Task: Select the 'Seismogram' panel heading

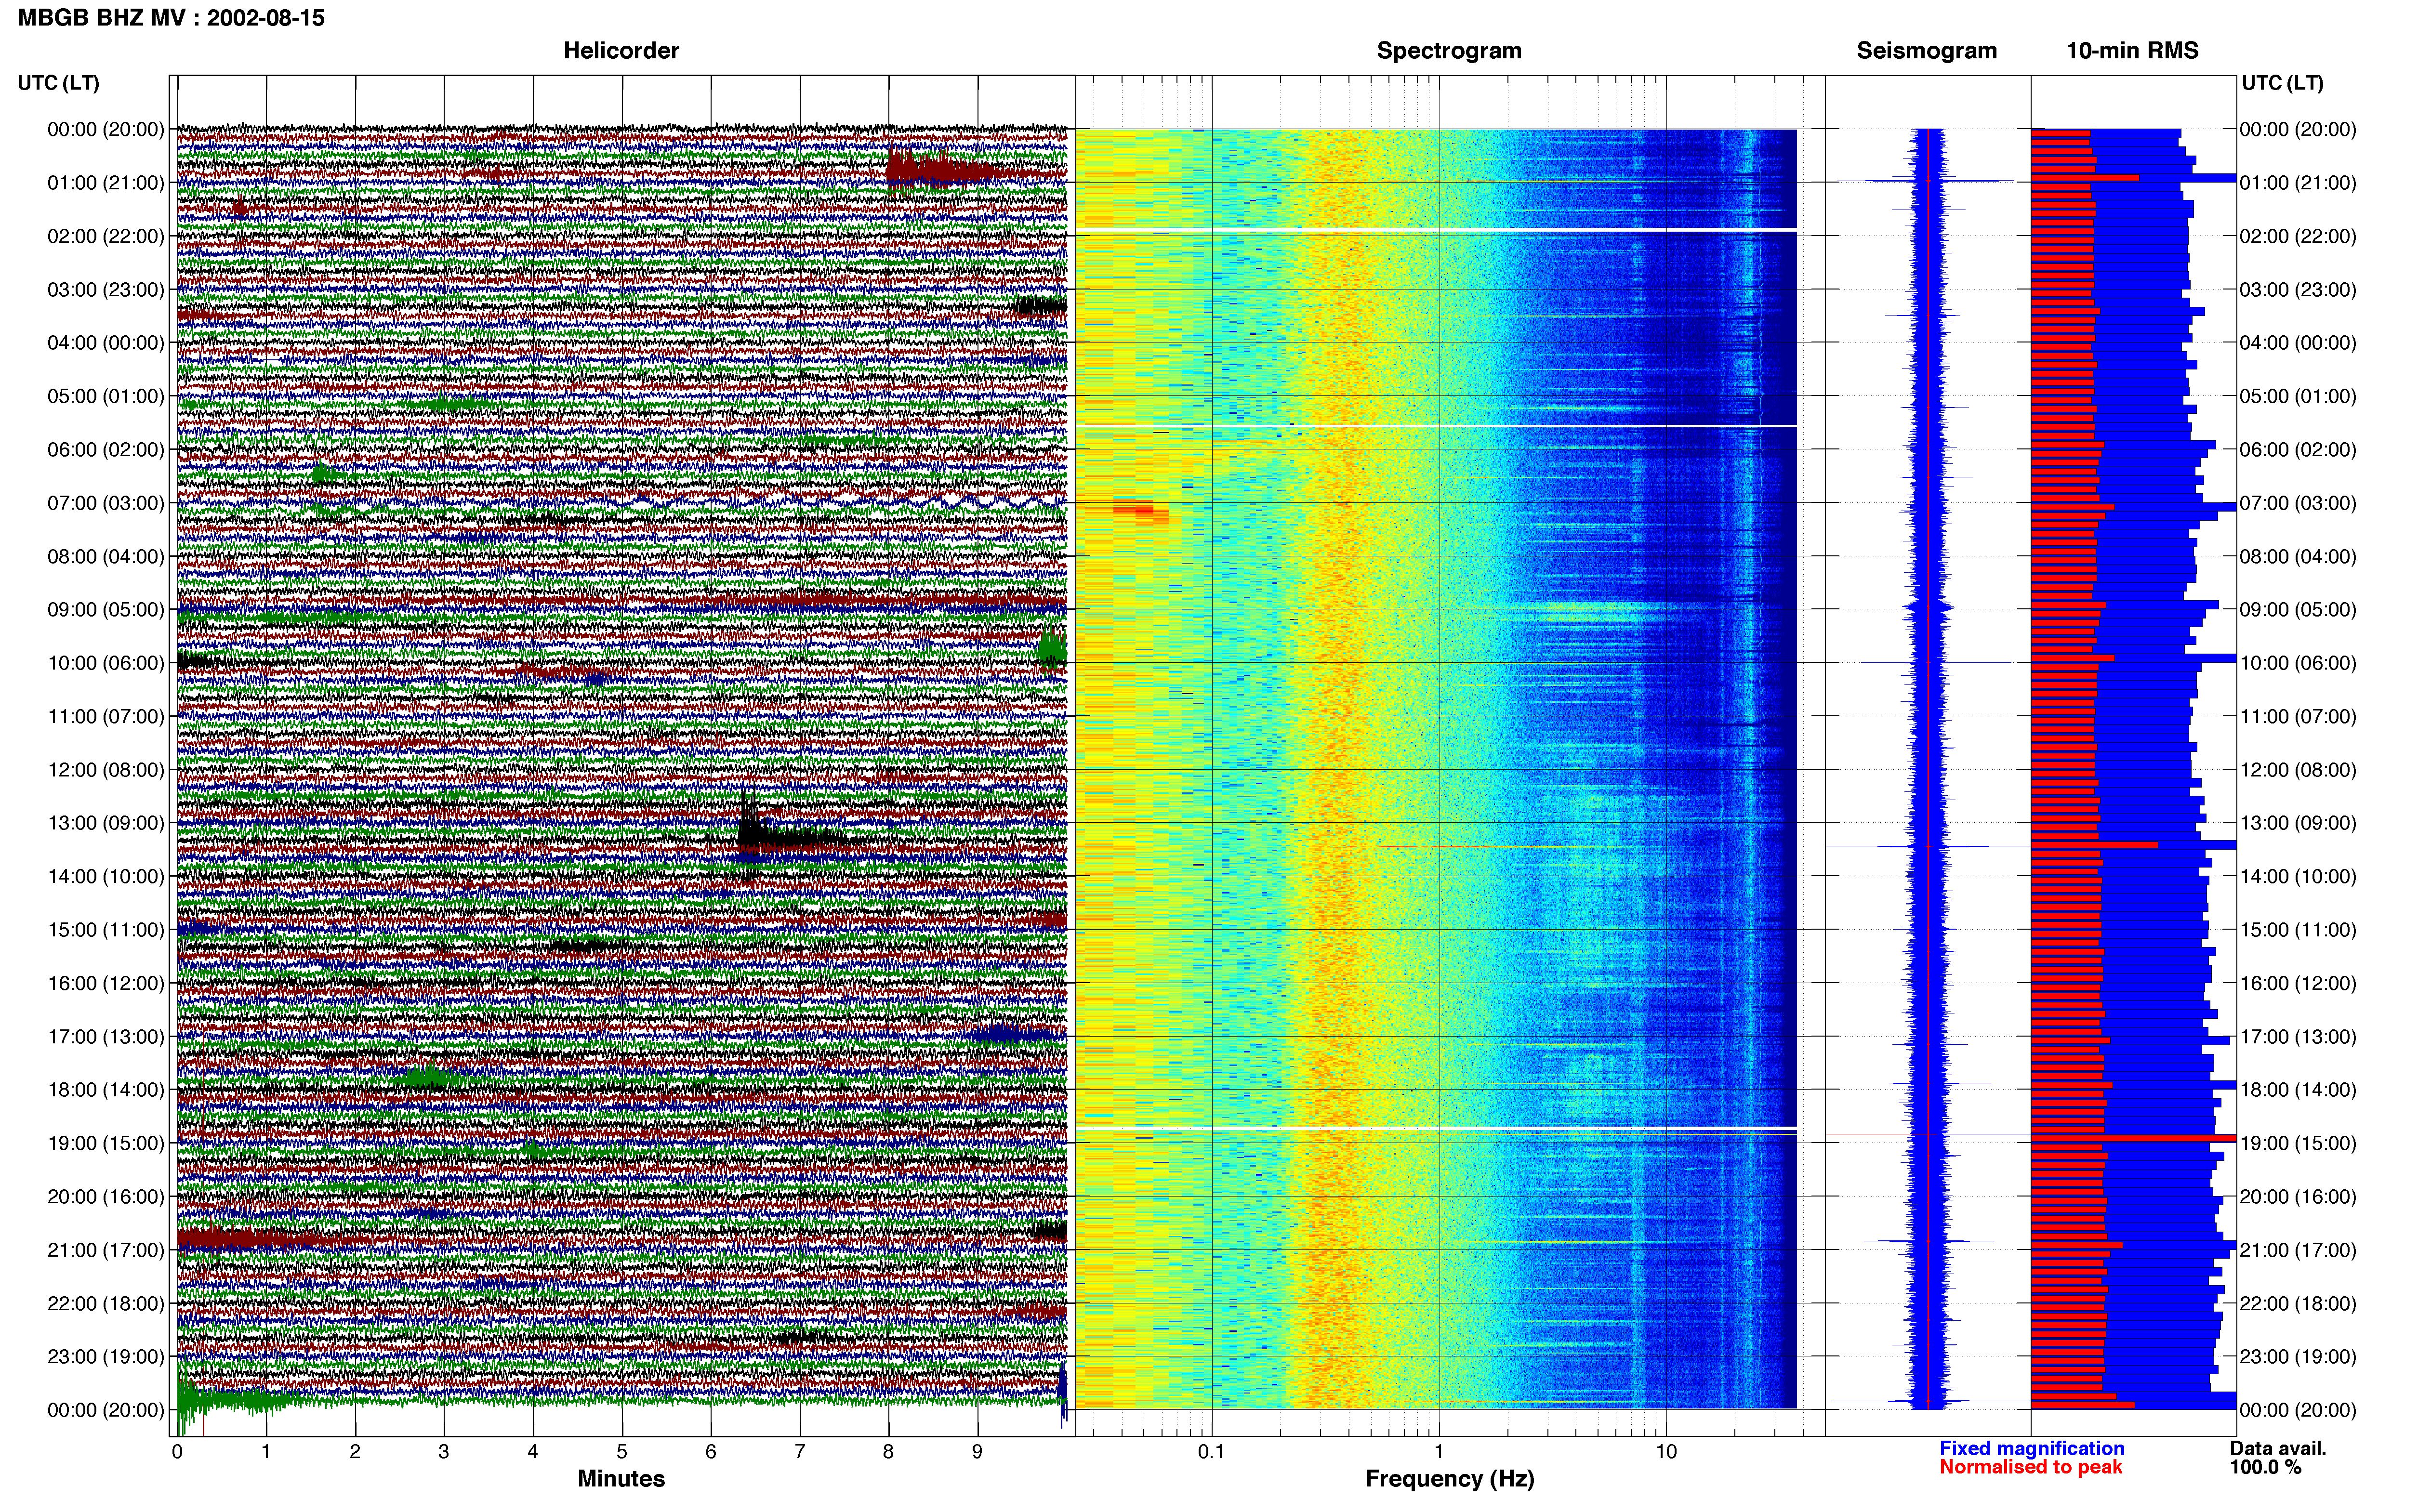Action: tap(1926, 51)
